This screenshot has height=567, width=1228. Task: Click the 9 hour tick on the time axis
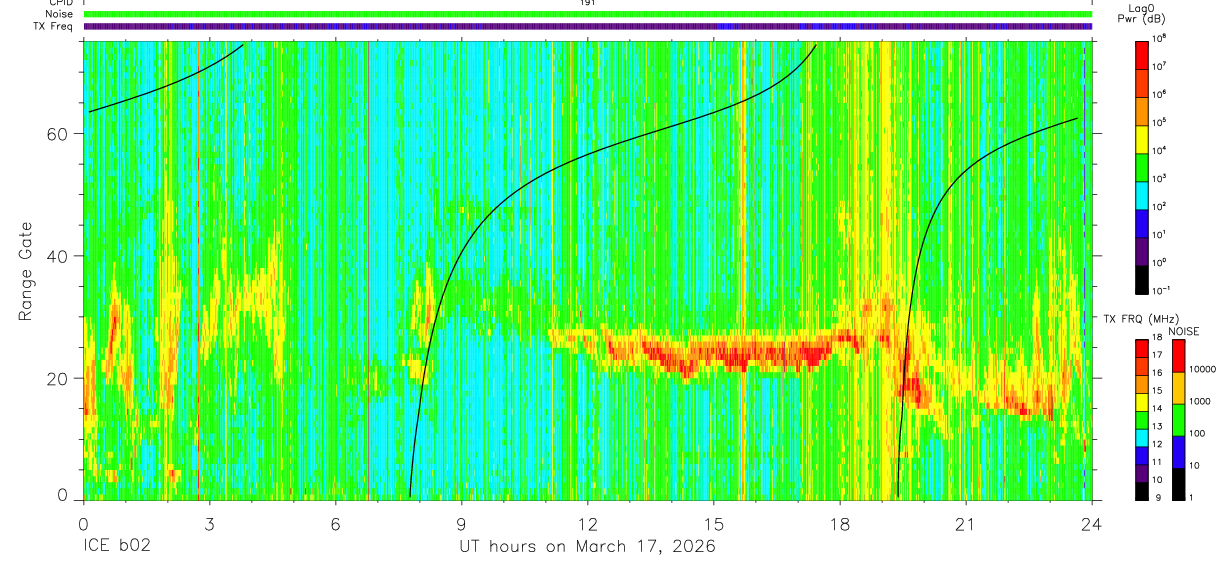(461, 523)
